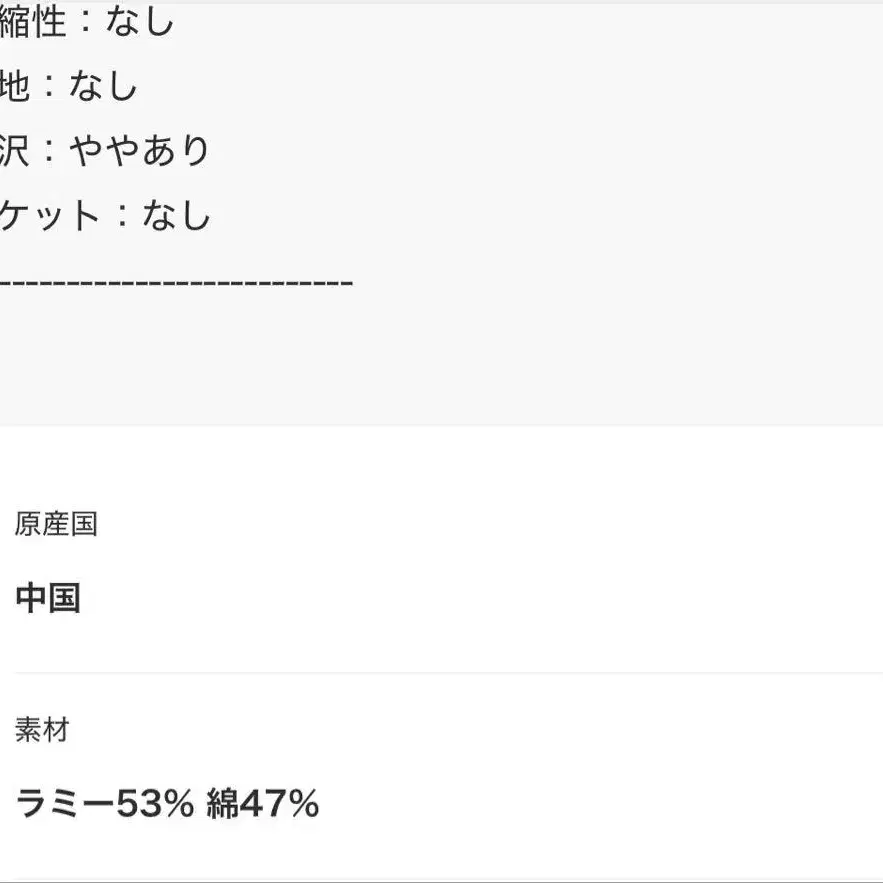Click なし next to 縮性
883x883 pixels.
tap(141, 22)
